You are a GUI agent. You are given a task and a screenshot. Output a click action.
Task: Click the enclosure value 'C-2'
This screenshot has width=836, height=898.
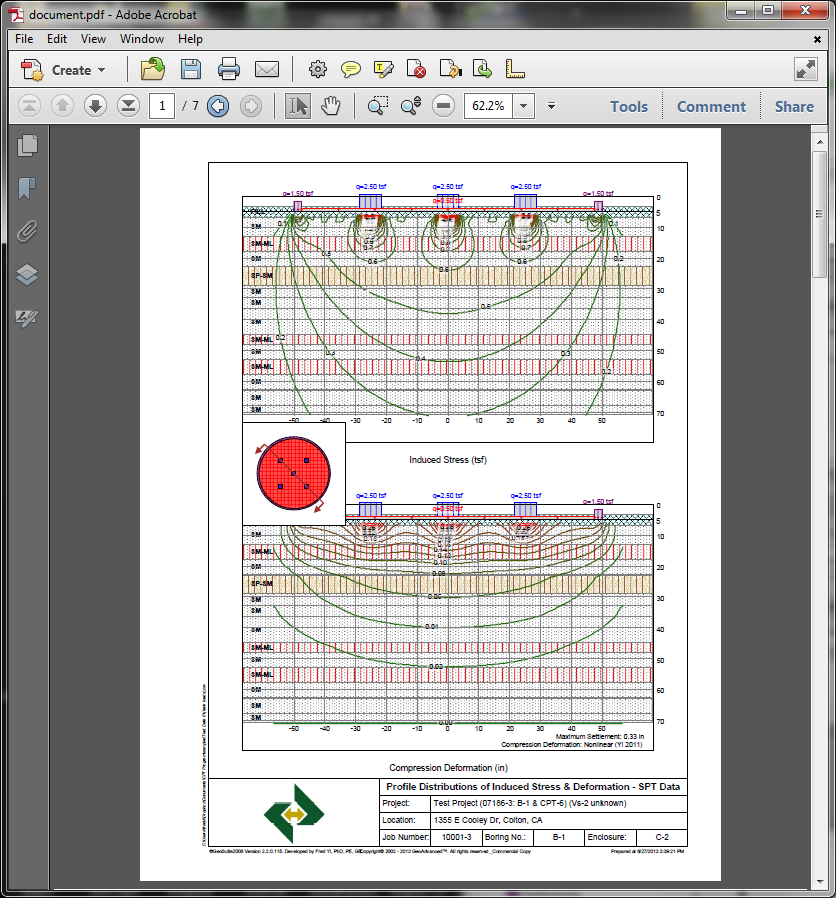pos(662,837)
